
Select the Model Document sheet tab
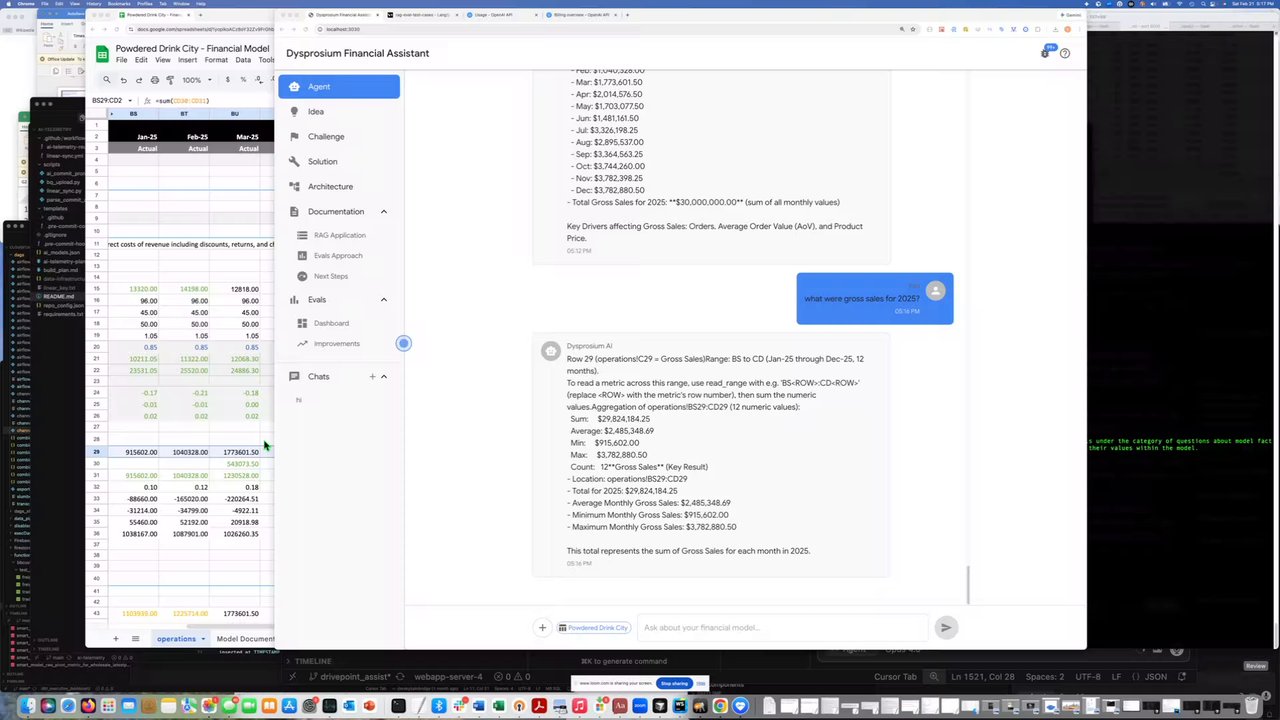245,639
